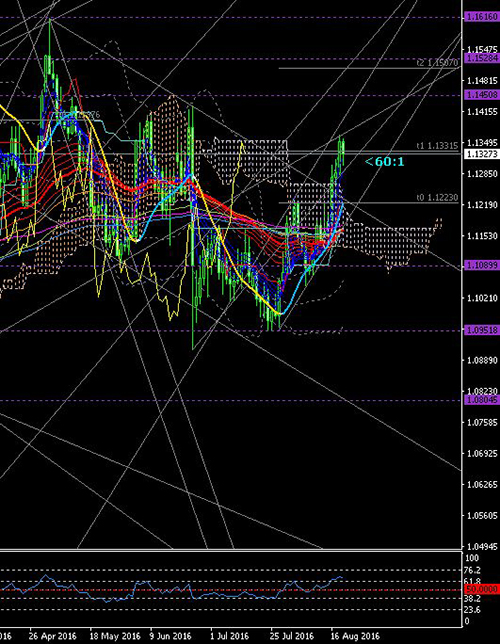Image resolution: width=500 pixels, height=644 pixels.
Task: Click the t0 1.12230 target label
Action: click(437, 198)
